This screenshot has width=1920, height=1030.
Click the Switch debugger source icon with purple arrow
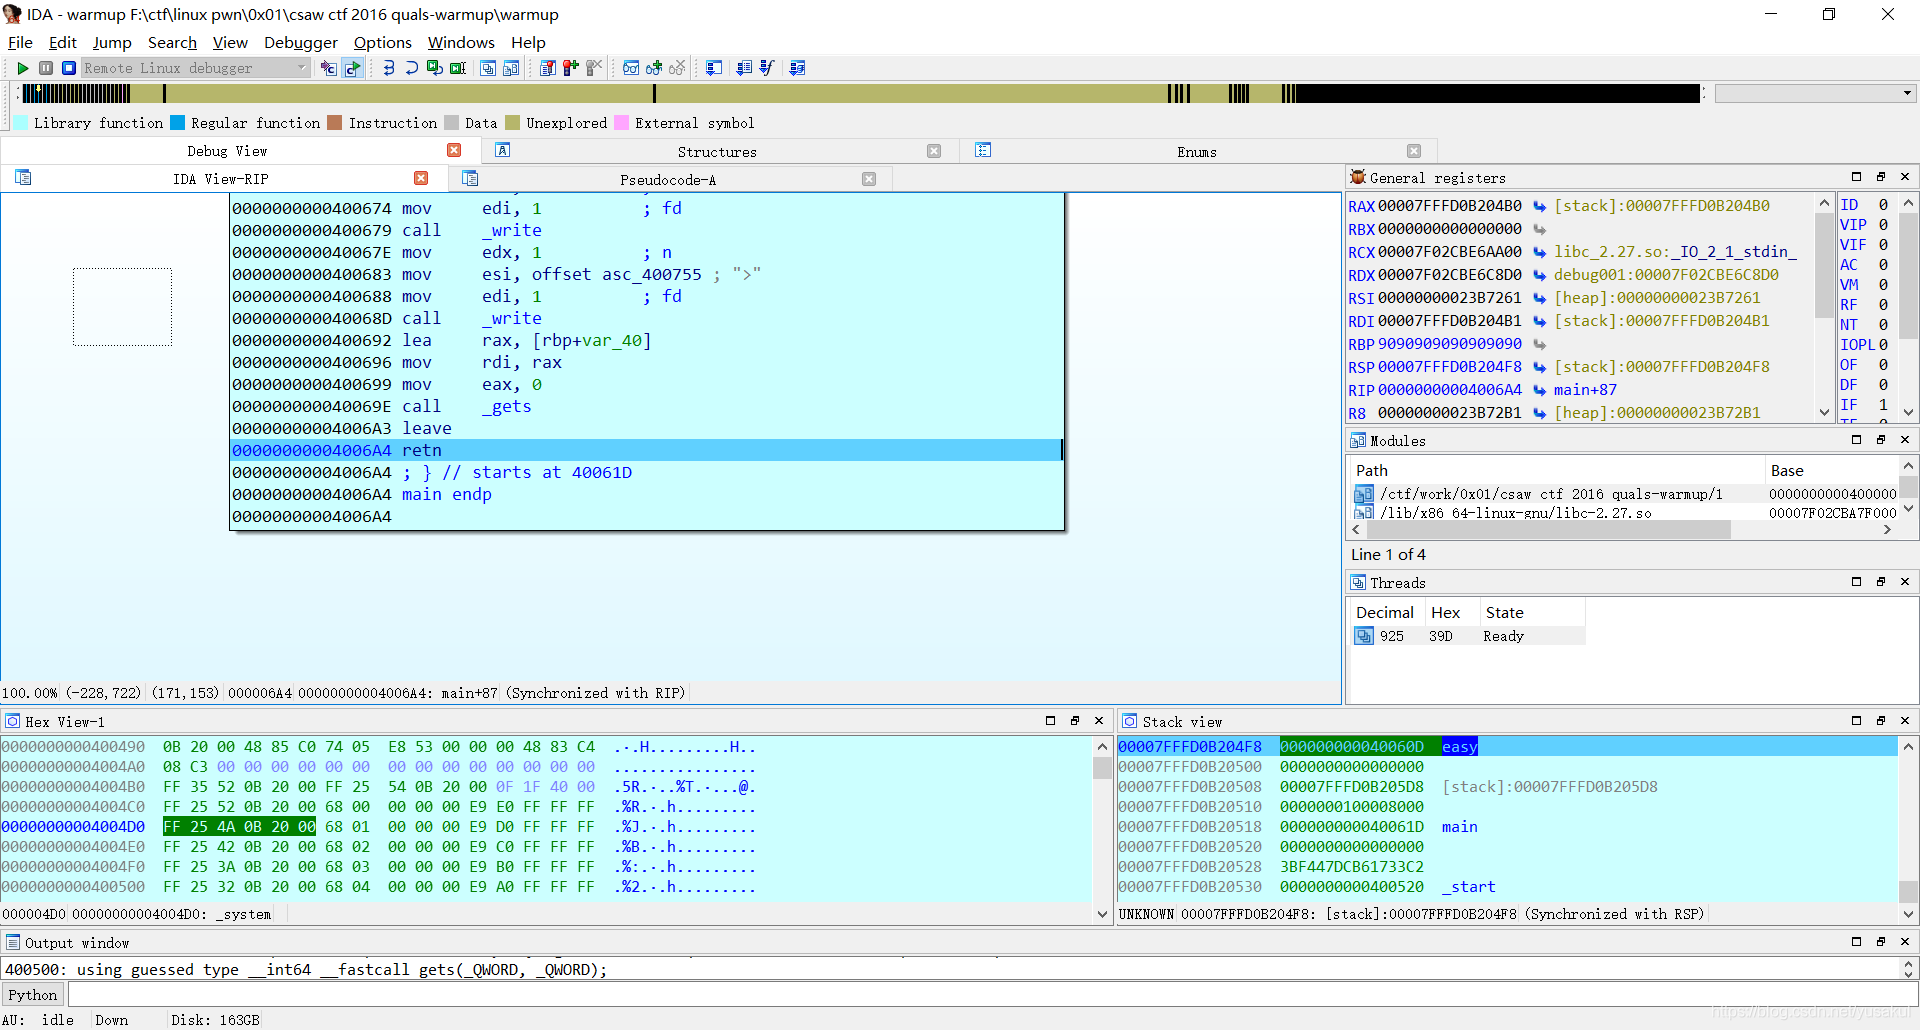[328, 68]
